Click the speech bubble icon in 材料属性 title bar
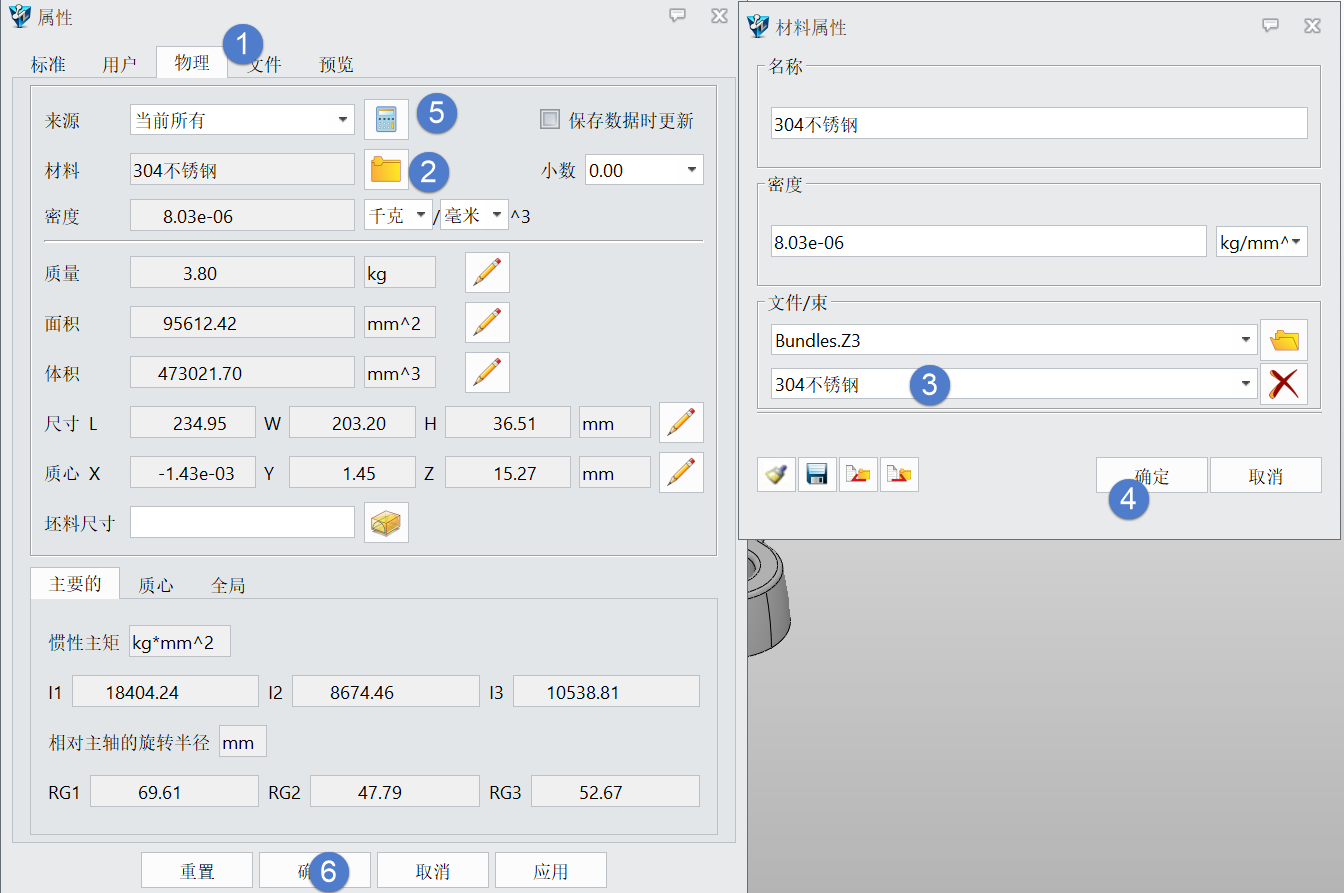The width and height of the screenshot is (1344, 893). coord(1271,26)
